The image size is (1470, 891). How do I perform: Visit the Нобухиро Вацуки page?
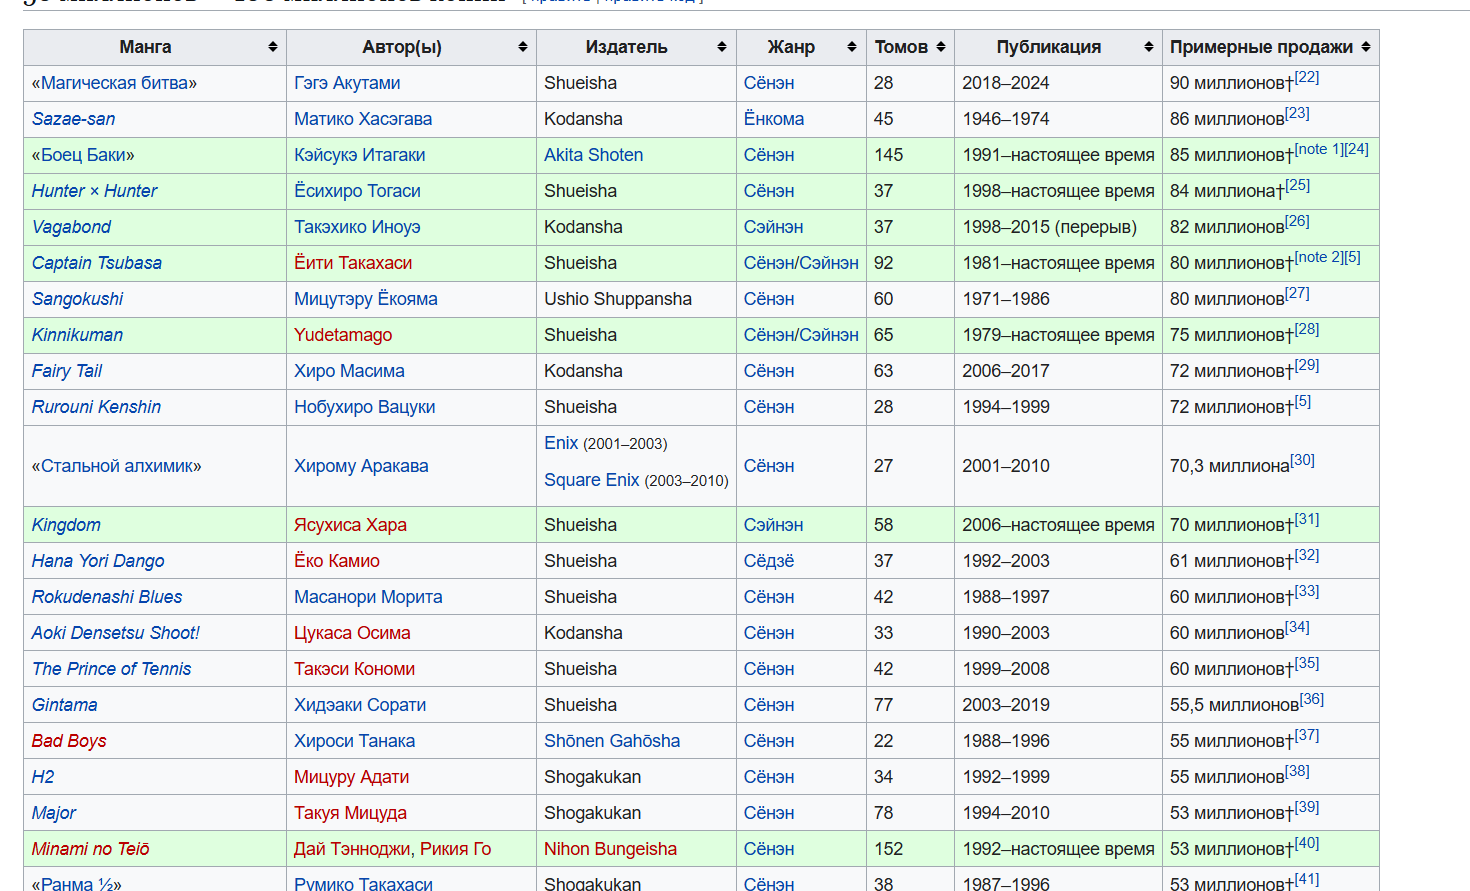(x=364, y=407)
